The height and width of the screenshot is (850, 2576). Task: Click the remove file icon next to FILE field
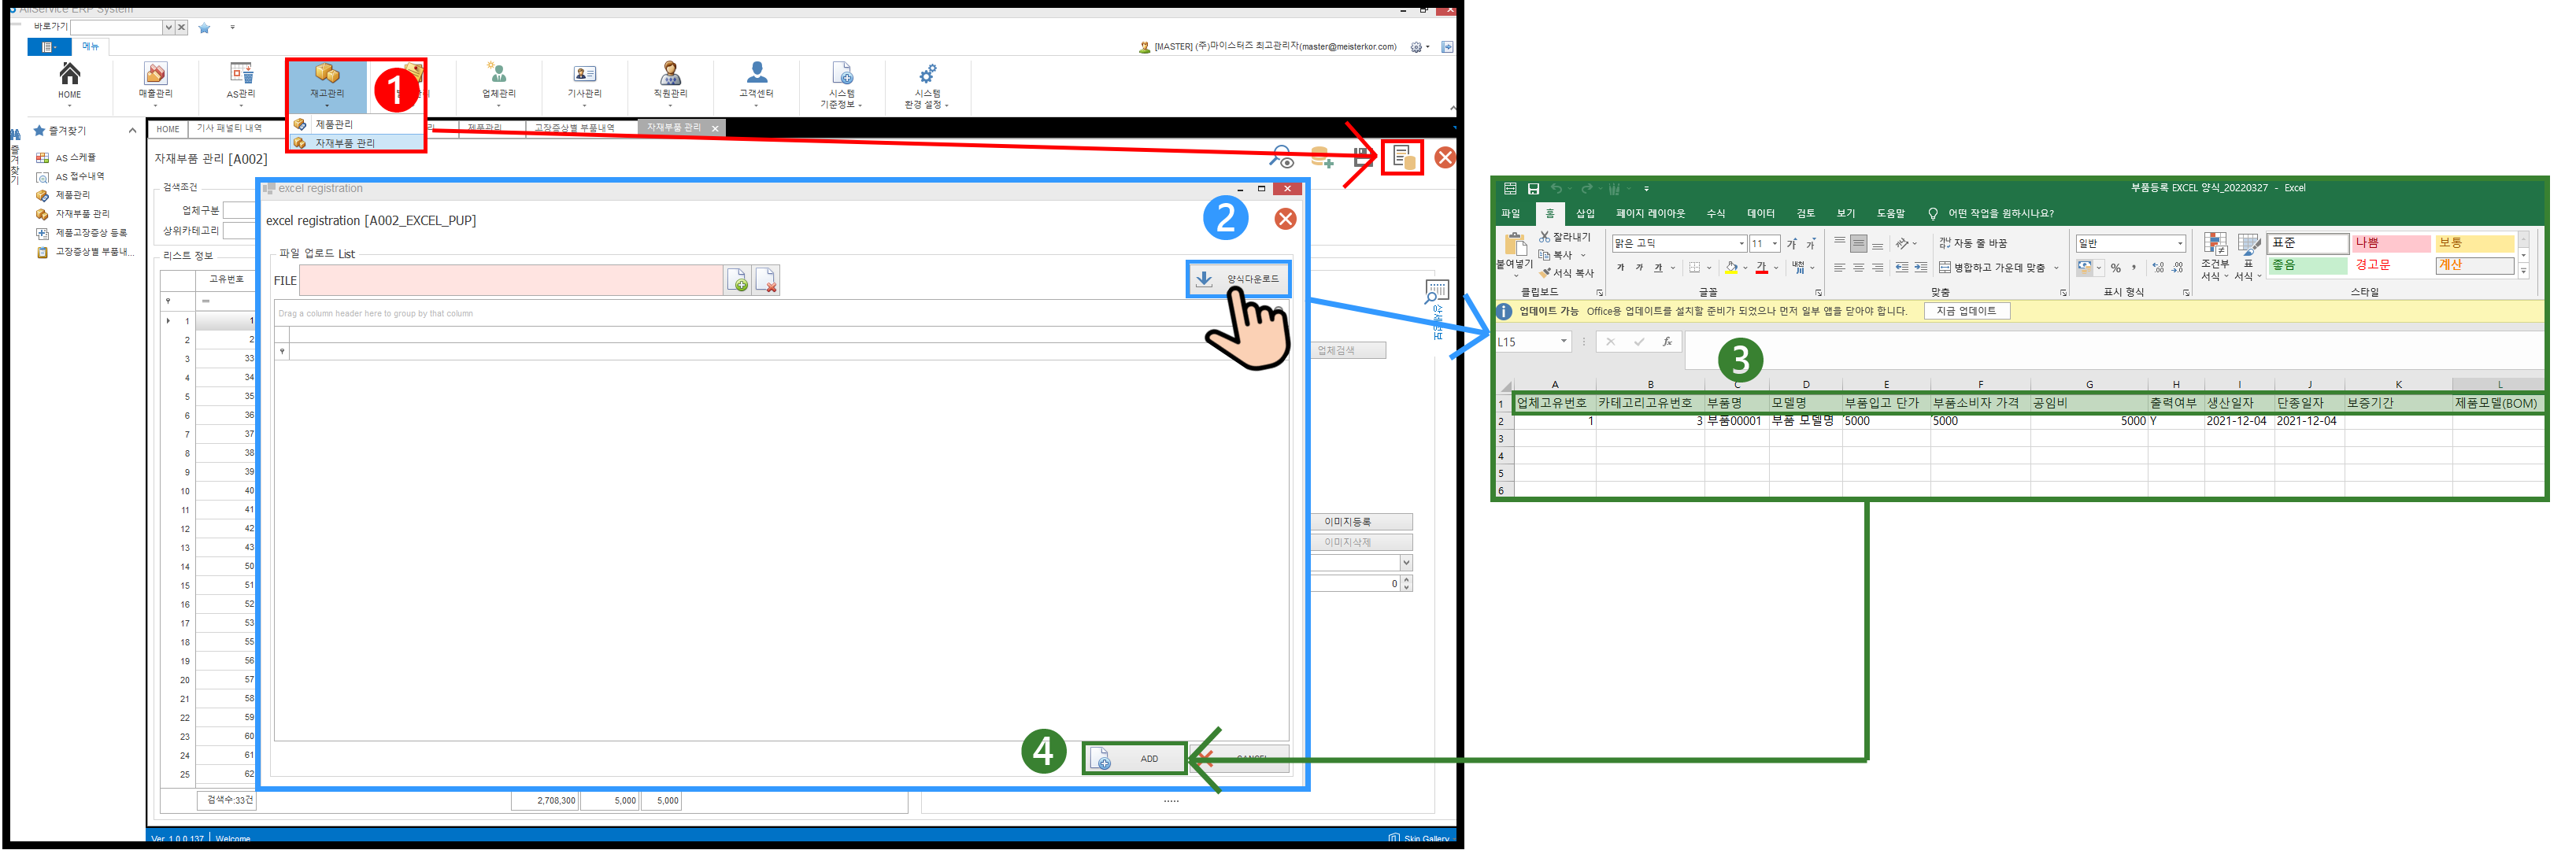pyautogui.click(x=766, y=281)
